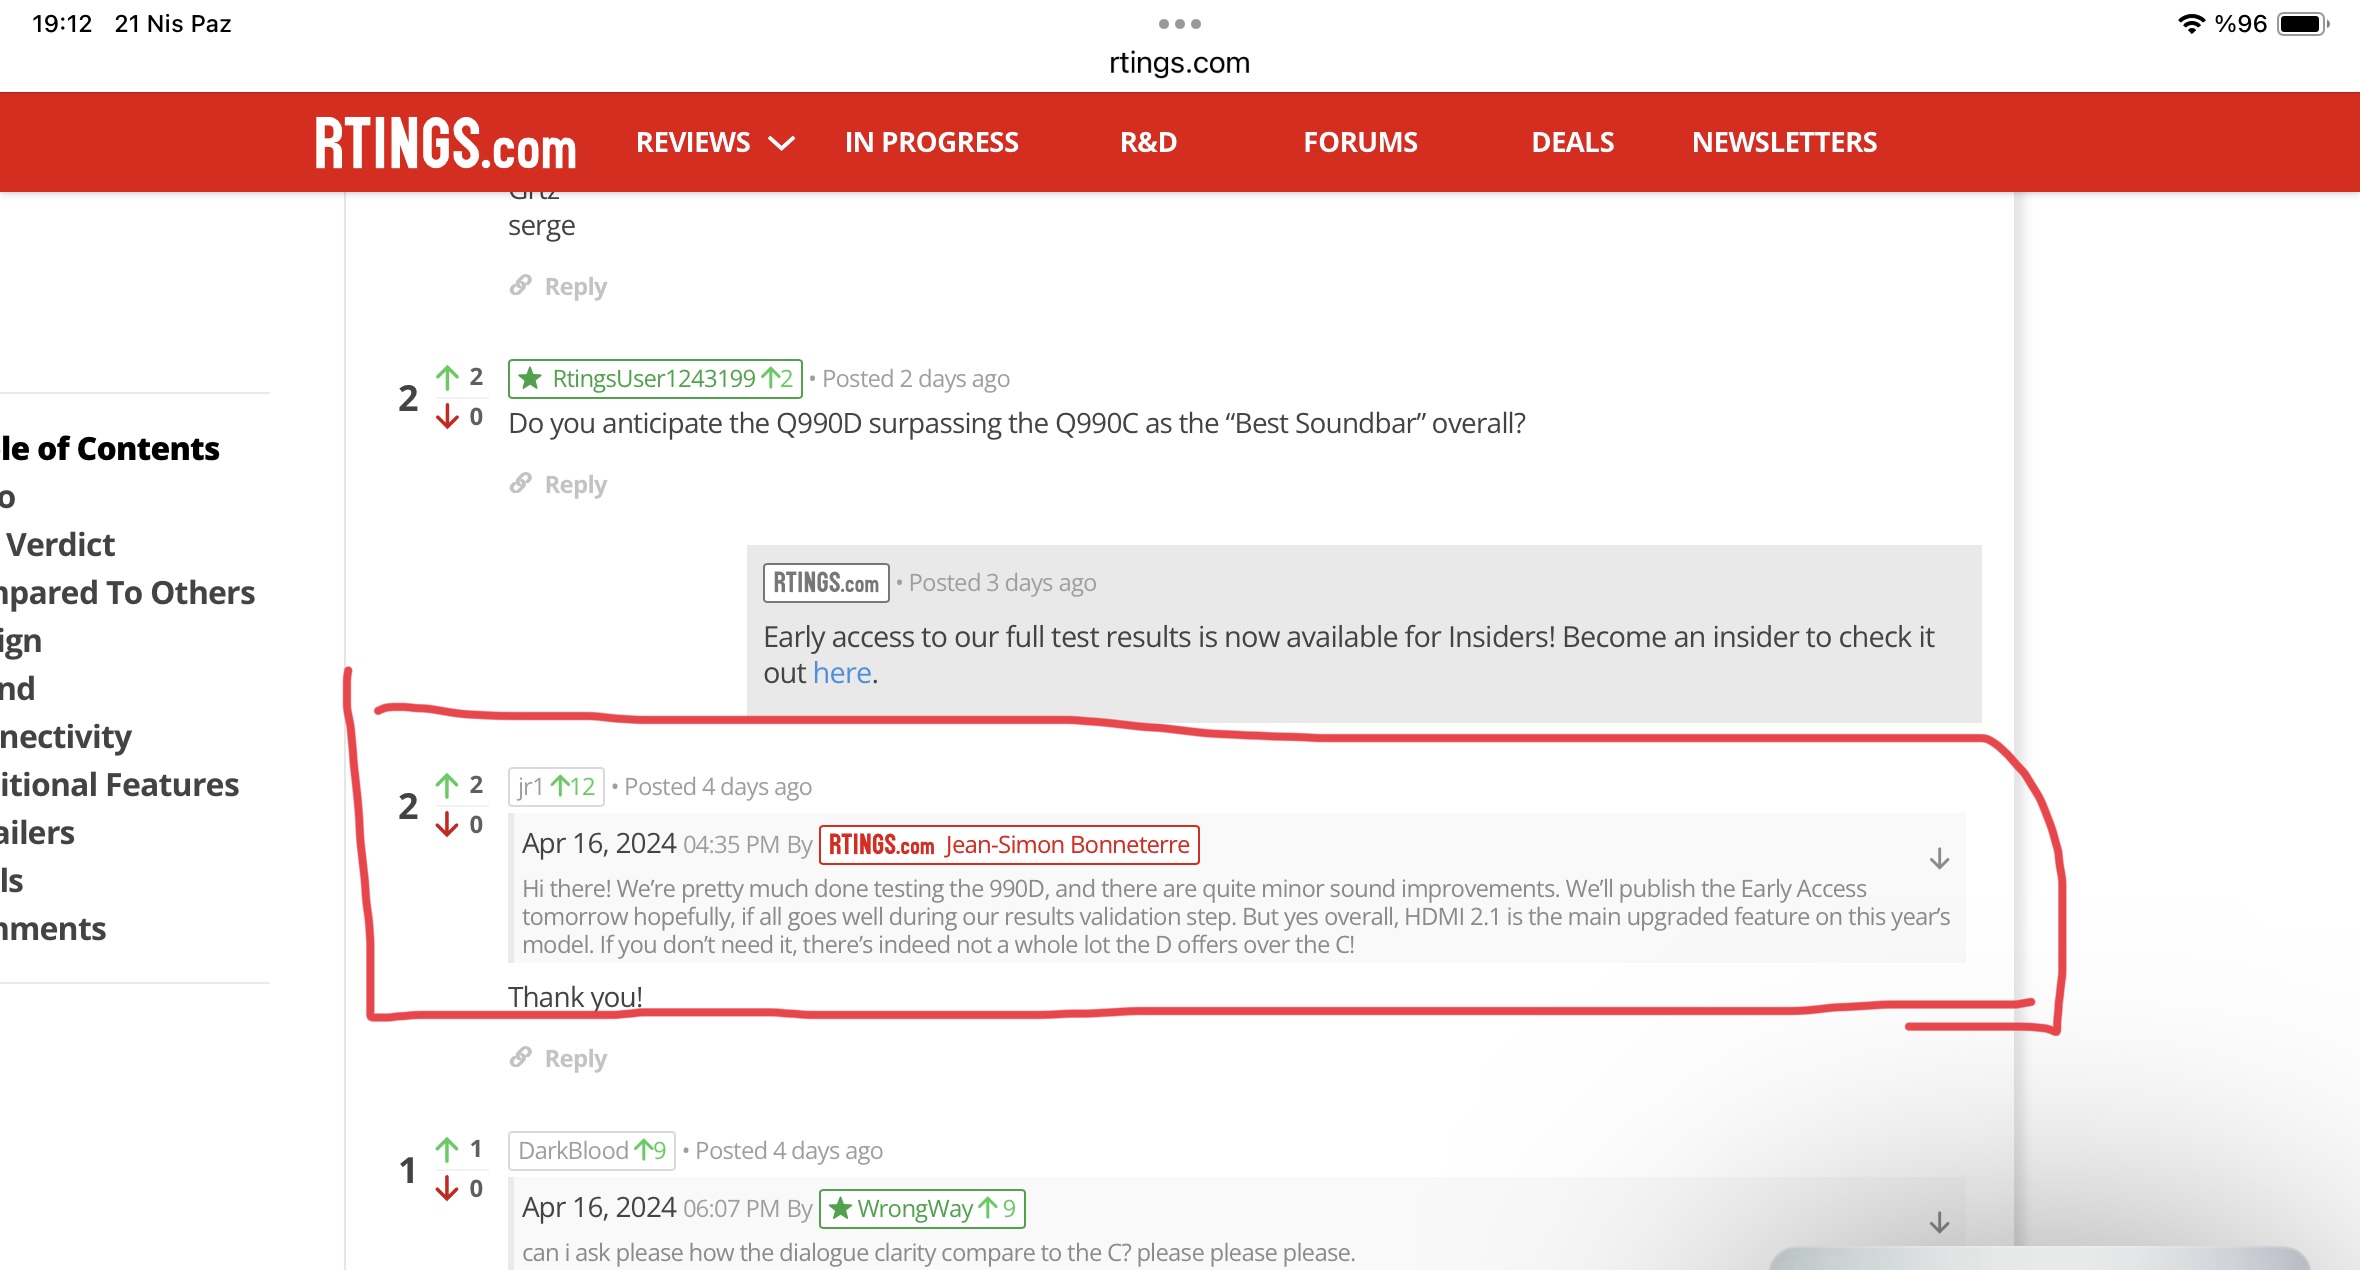Open Jean-Simon Bonneterre's profile

point(1009,845)
